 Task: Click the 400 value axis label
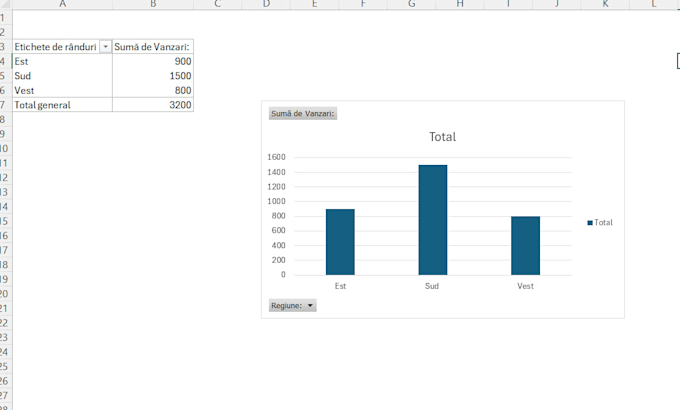(278, 245)
